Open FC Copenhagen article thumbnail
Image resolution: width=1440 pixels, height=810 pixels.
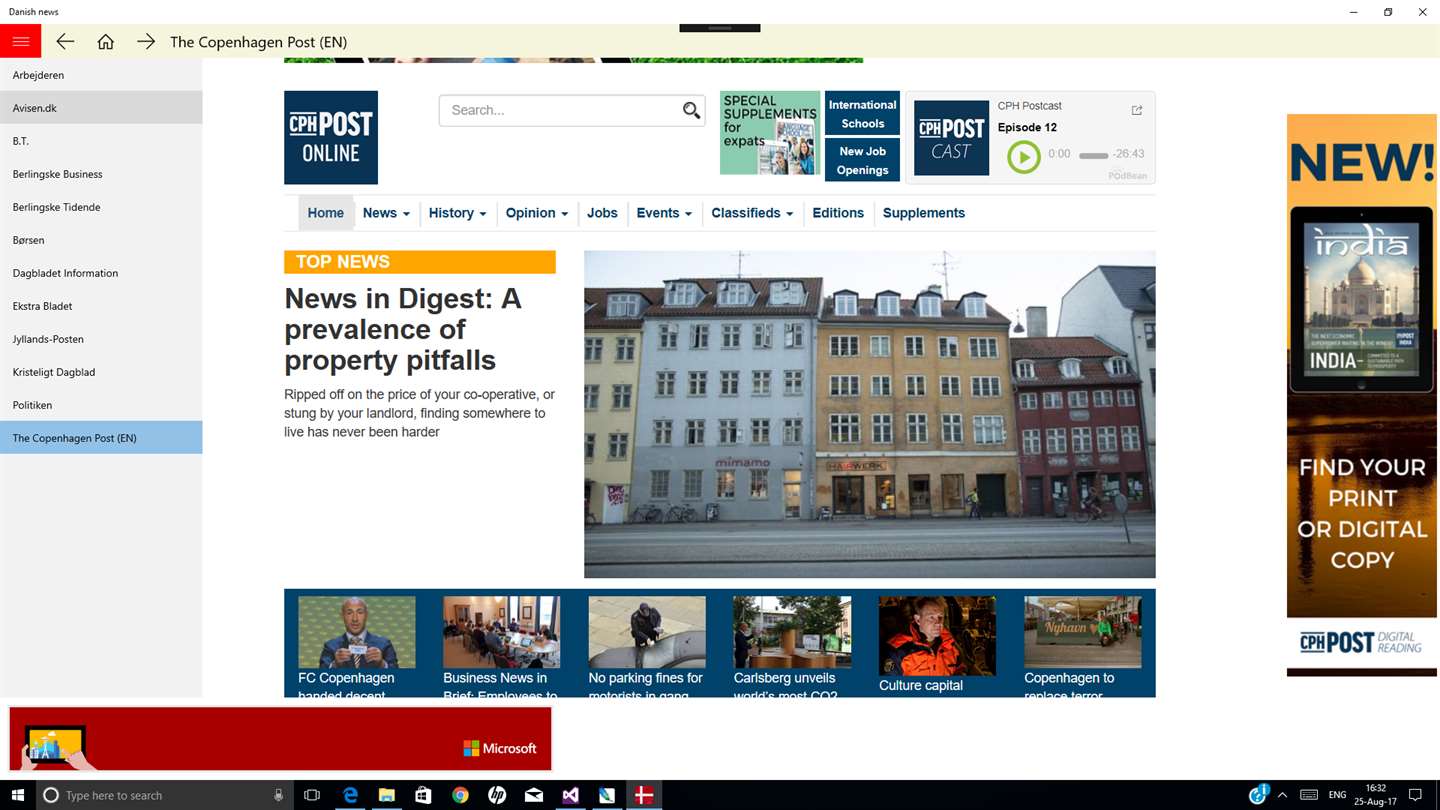point(356,632)
